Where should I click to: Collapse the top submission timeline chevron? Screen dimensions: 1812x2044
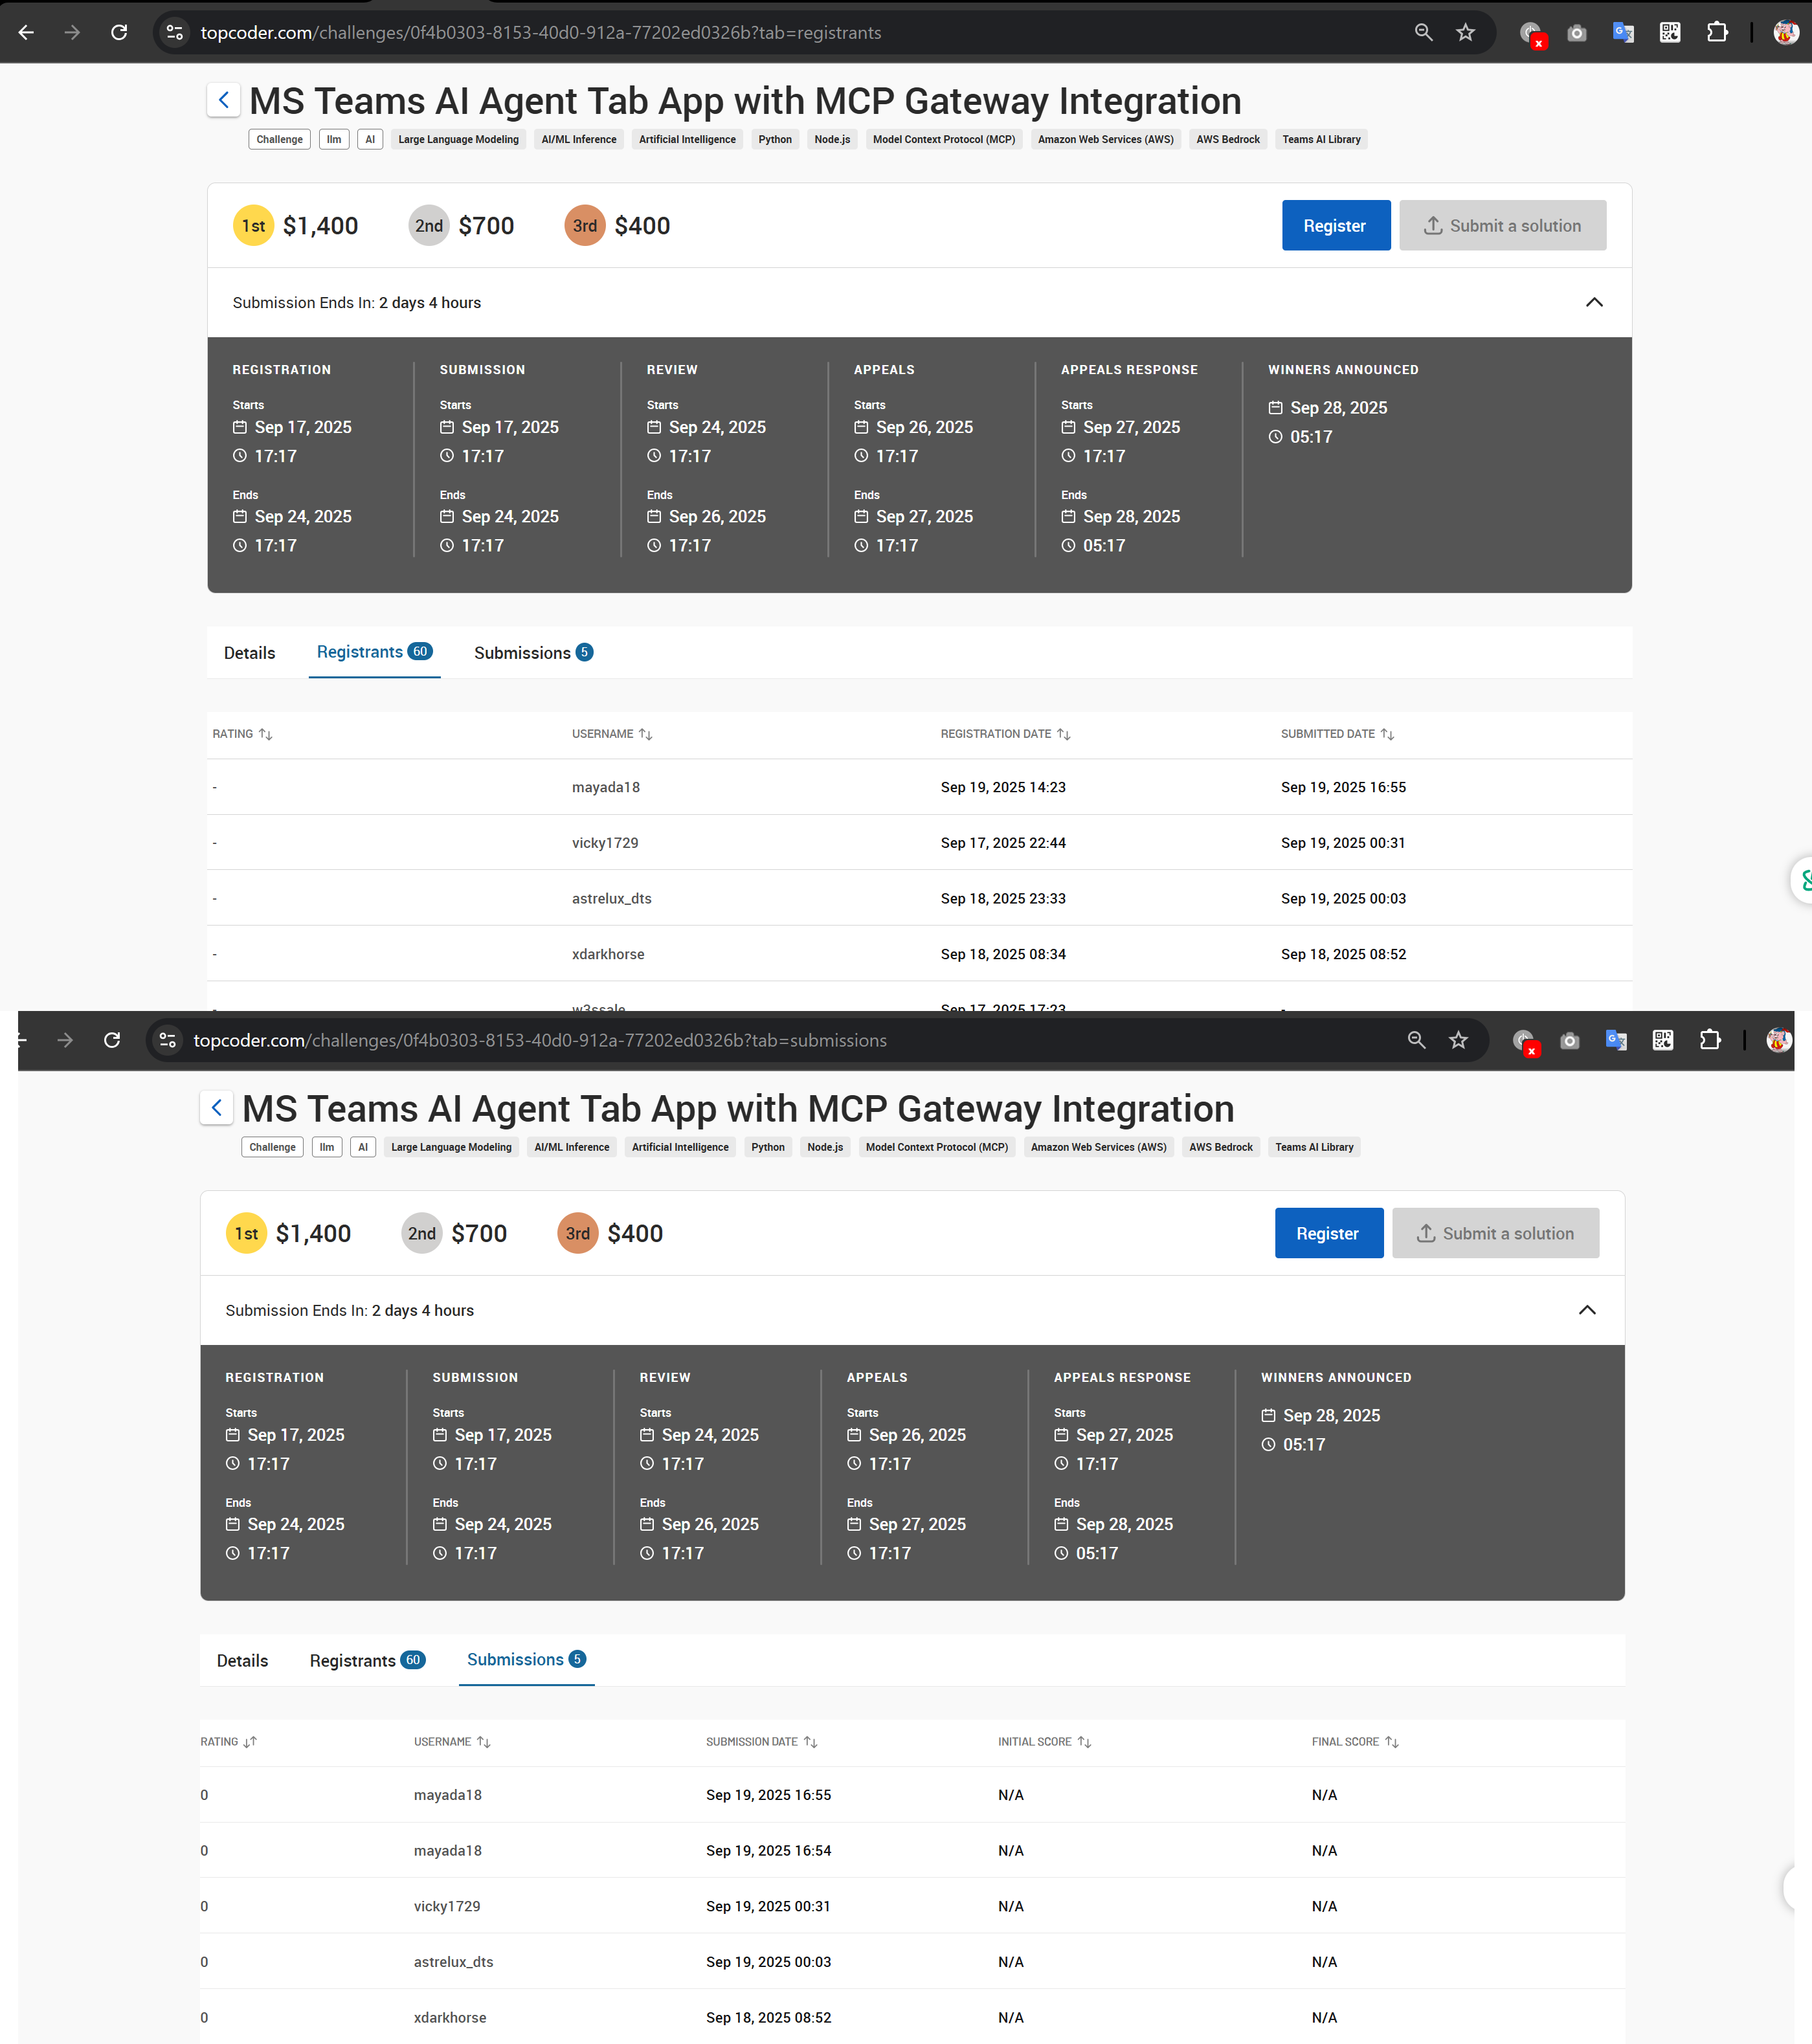tap(1594, 303)
